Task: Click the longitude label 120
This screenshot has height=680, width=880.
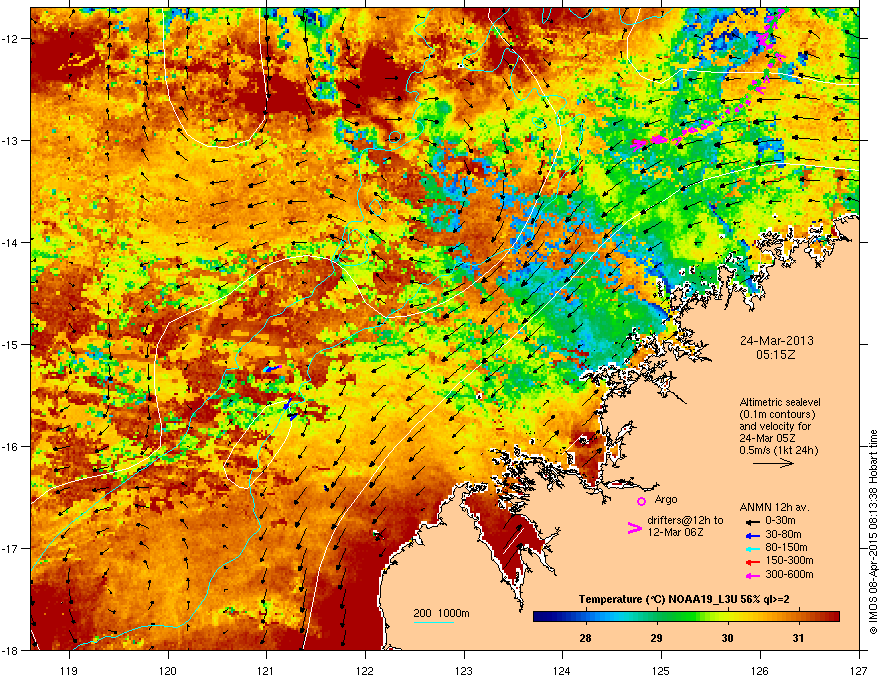Action: pos(168,670)
